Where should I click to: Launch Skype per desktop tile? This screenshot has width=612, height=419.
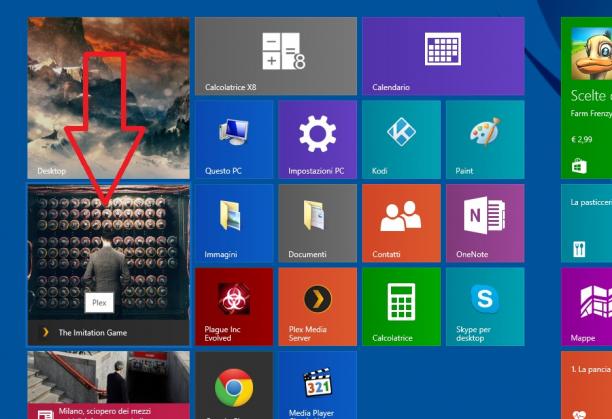(x=485, y=307)
